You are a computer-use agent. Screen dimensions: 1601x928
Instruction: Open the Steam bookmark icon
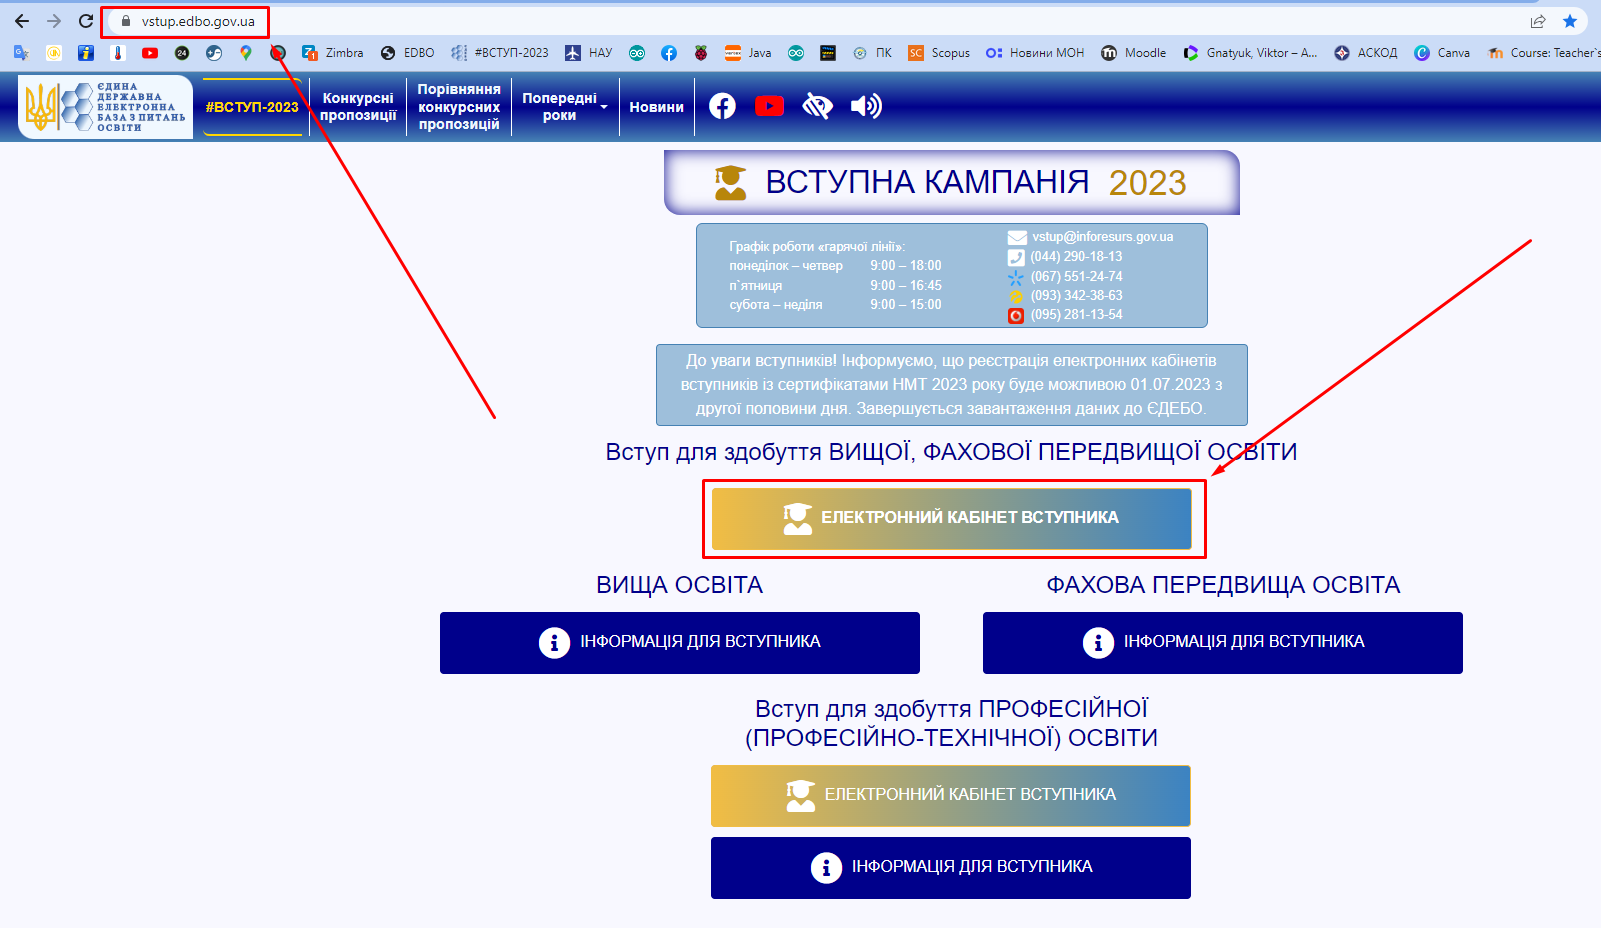[214, 53]
